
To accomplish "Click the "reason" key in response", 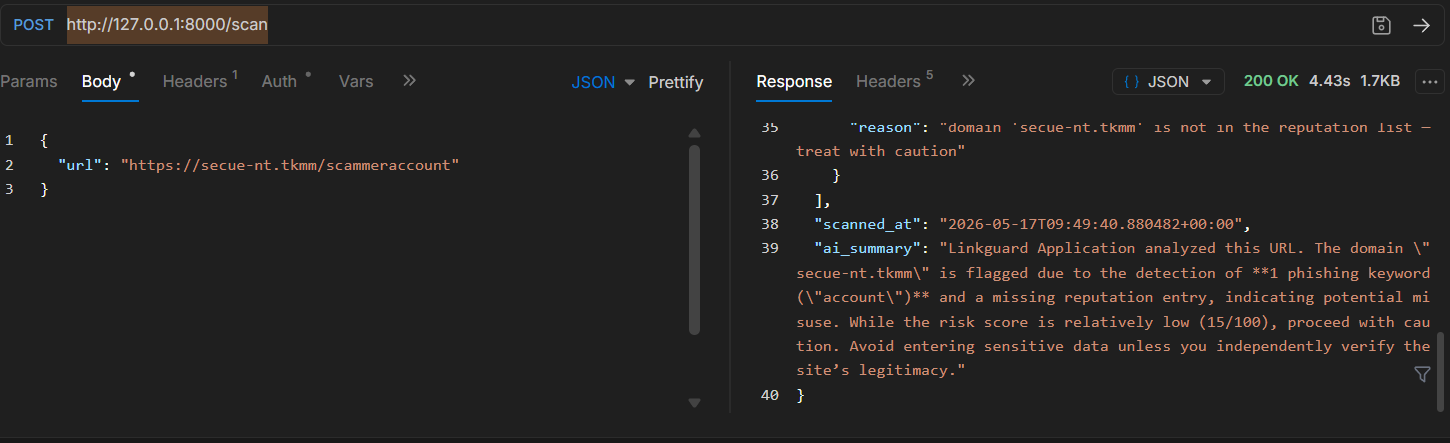I will pyautogui.click(x=884, y=127).
